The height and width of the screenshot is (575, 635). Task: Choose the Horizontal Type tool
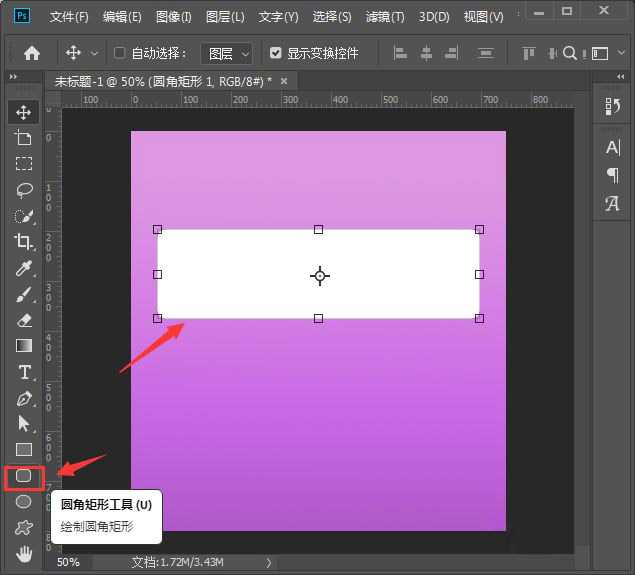click(24, 372)
